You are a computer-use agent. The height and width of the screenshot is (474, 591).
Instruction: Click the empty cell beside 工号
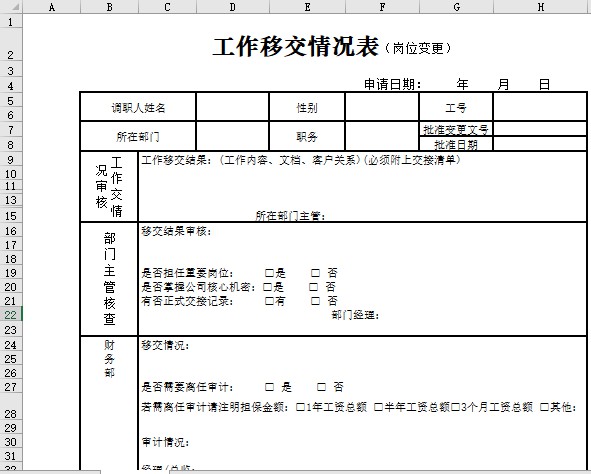[x=539, y=107]
